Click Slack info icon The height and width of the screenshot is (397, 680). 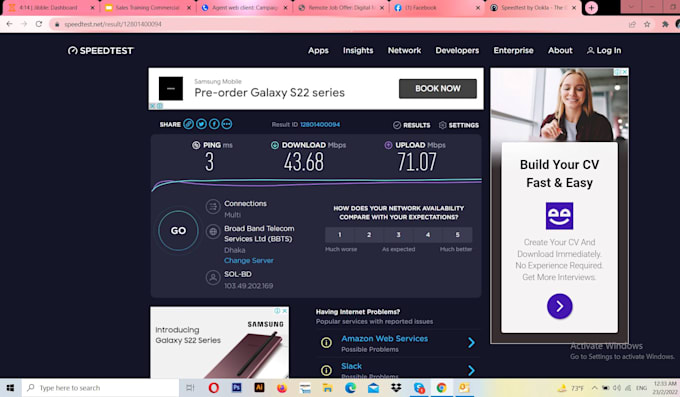326,370
